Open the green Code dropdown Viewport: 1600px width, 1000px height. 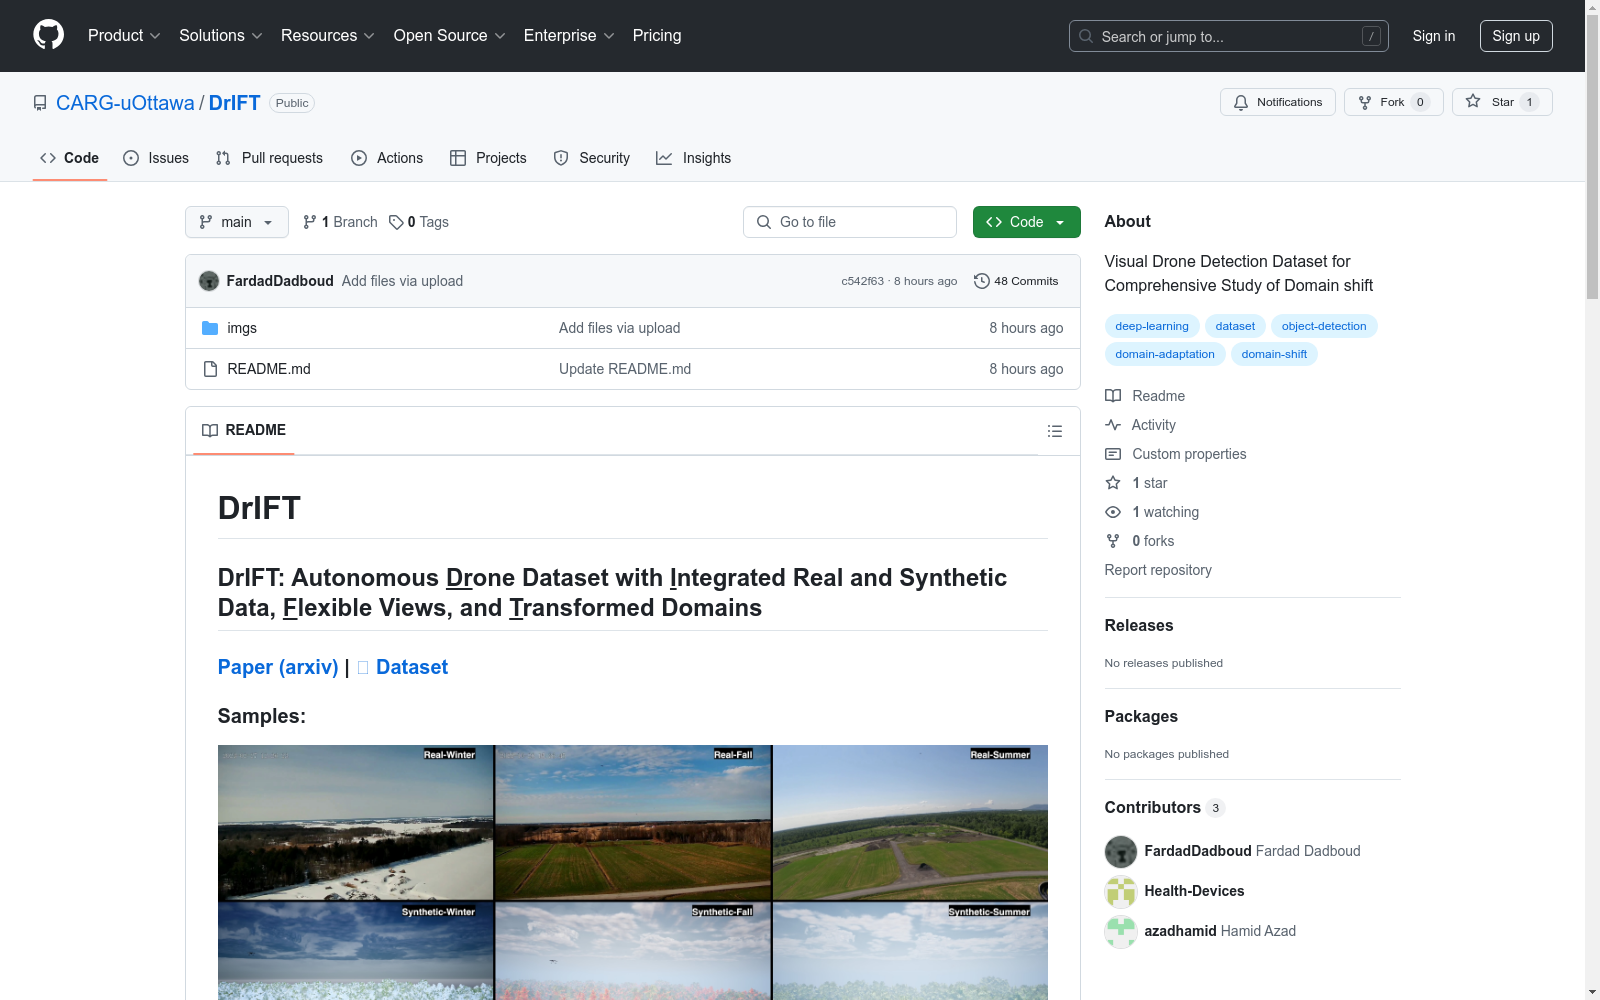[x=1026, y=222]
